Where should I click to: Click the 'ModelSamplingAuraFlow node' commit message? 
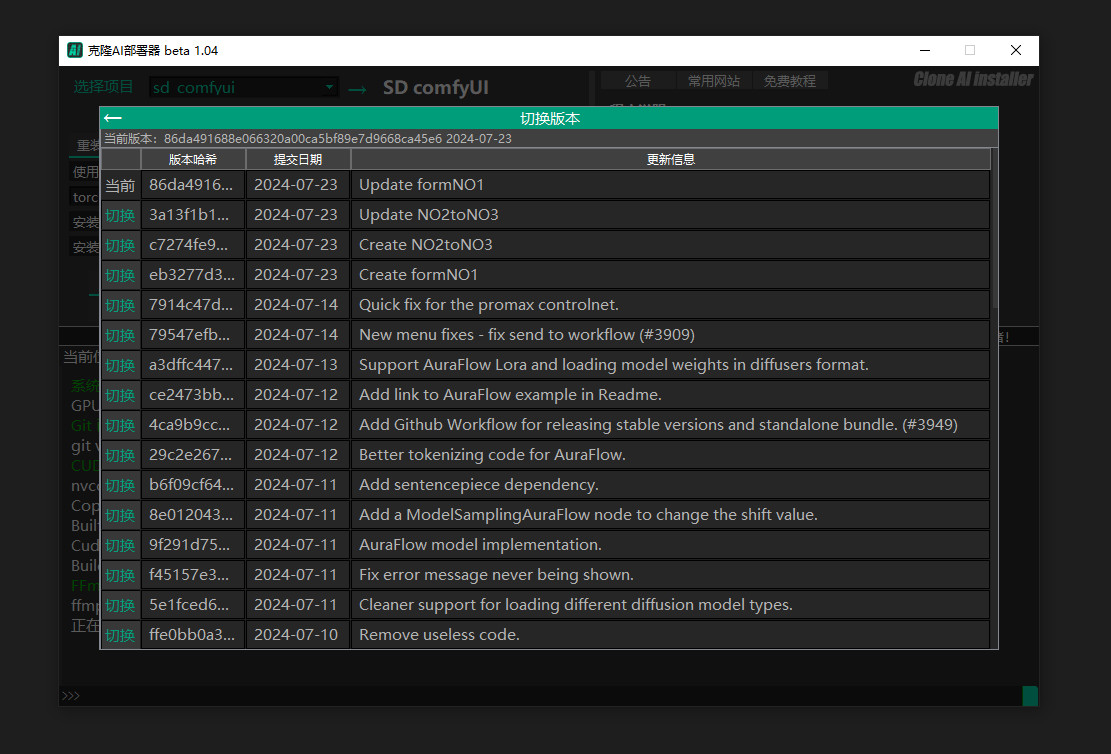[588, 514]
